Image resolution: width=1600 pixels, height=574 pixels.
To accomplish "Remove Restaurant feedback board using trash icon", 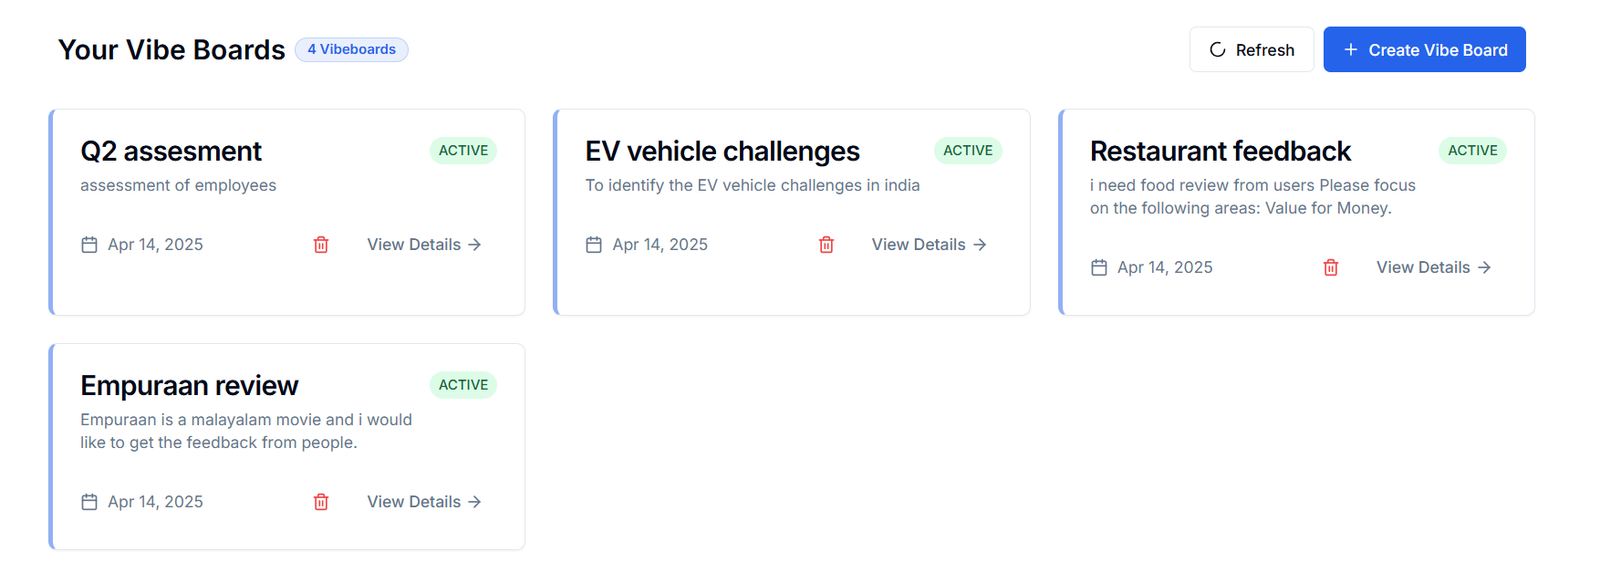I will coord(1331,268).
